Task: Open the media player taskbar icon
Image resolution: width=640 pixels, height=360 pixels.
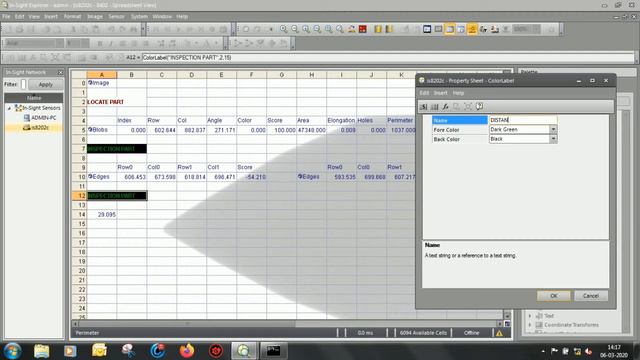Action: coord(70,351)
